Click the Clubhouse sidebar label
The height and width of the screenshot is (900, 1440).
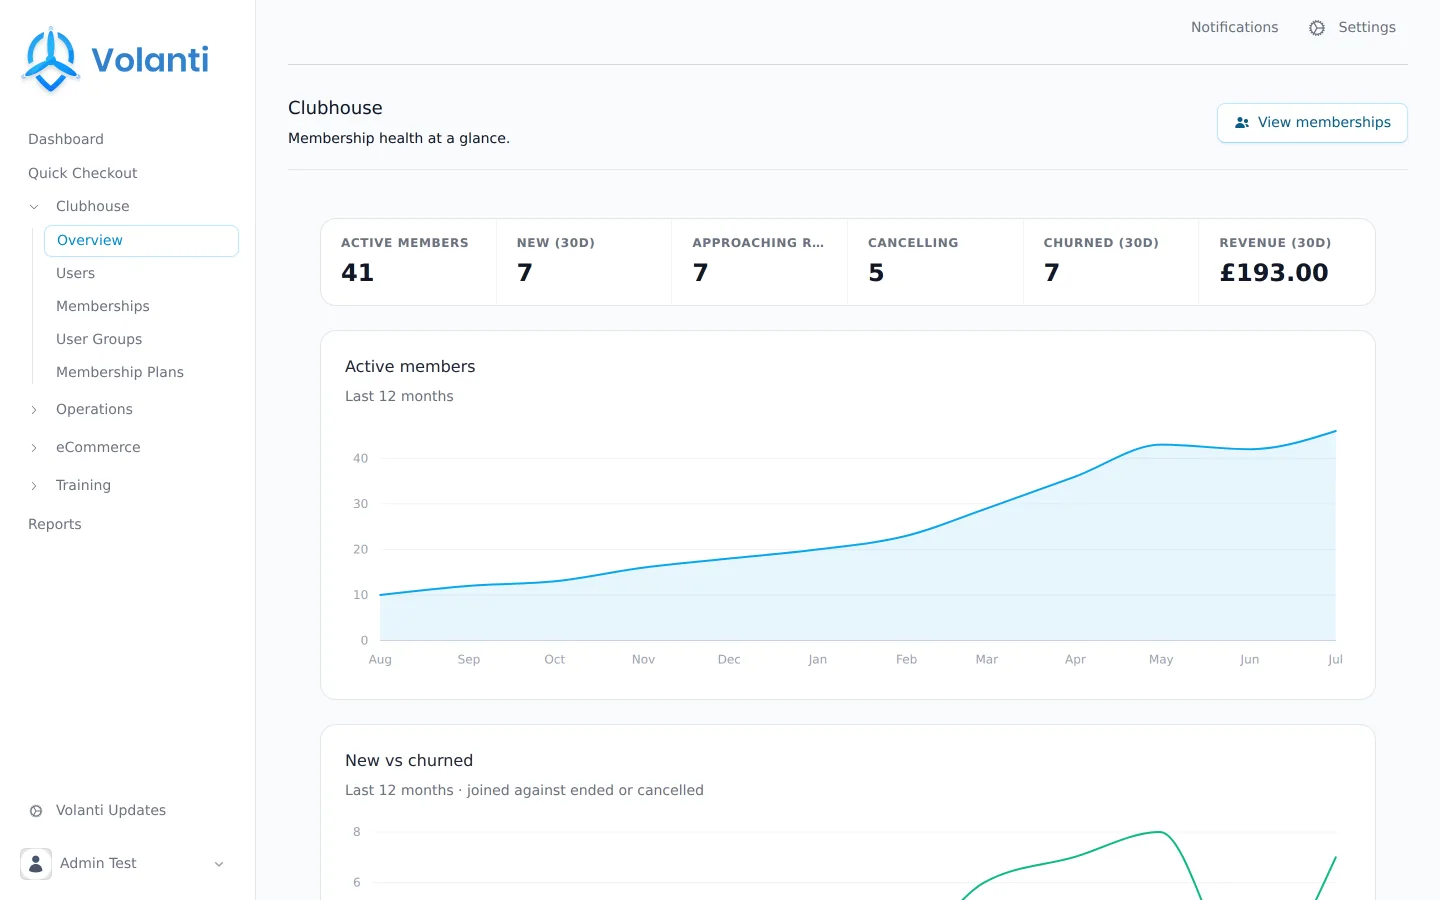point(93,206)
